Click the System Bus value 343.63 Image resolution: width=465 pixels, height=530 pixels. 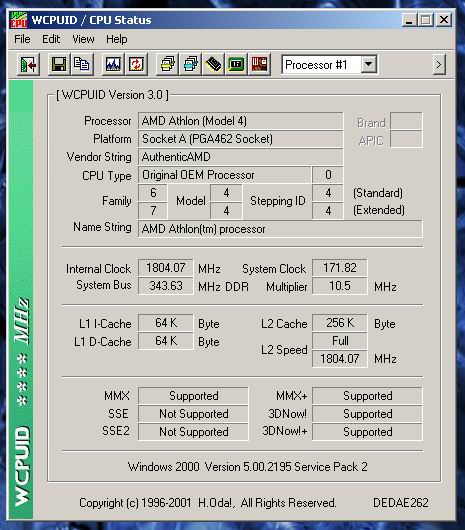click(x=166, y=286)
